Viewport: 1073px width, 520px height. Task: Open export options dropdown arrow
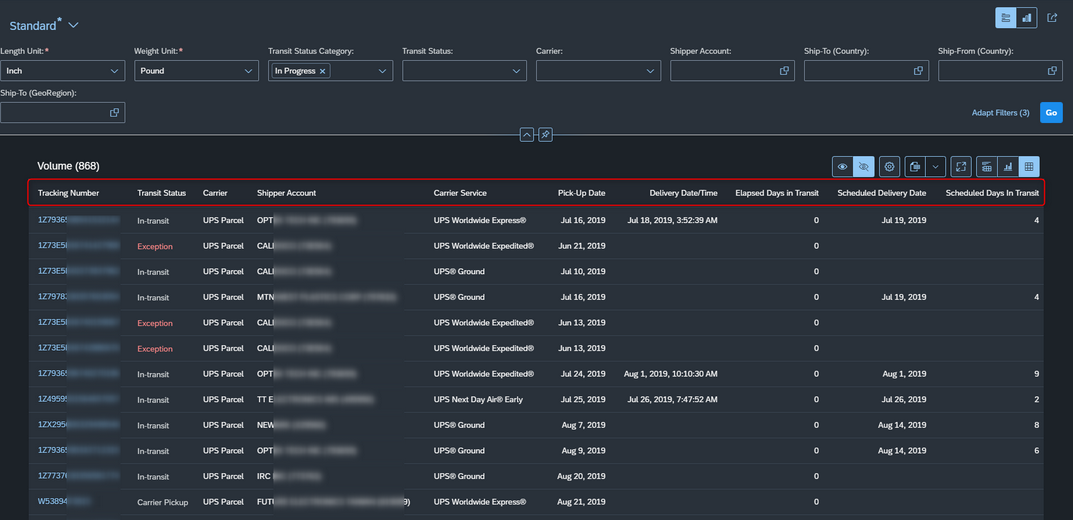pyautogui.click(x=935, y=166)
